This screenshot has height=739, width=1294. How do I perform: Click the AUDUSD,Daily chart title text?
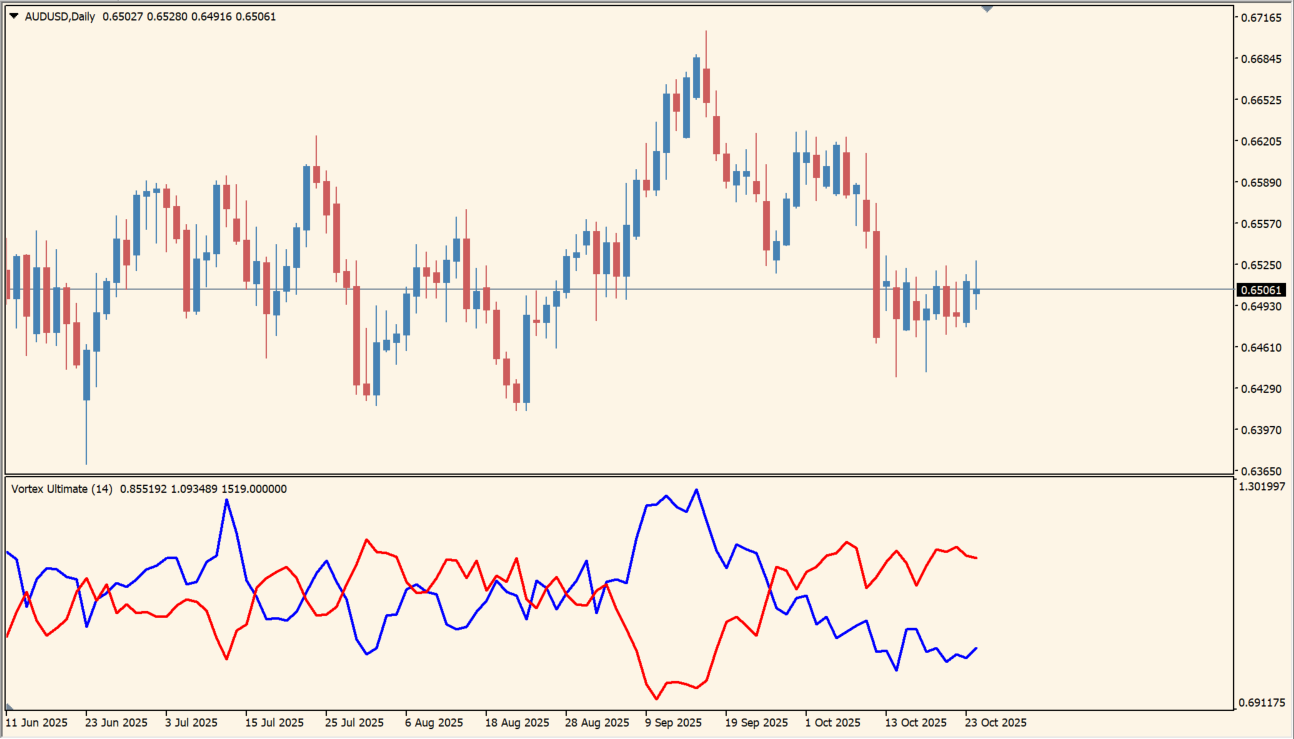[x=60, y=16]
